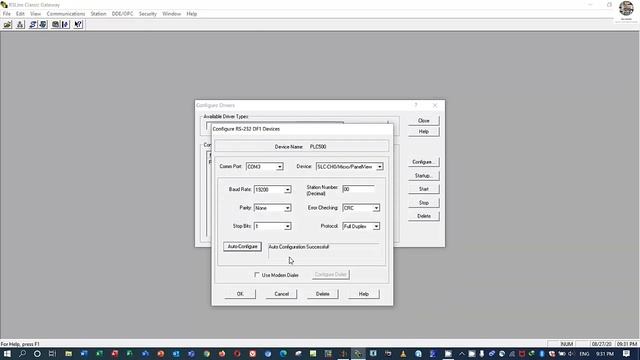The image size is (640, 360).
Task: Open Cortana from the taskbar
Action: point(37,354)
